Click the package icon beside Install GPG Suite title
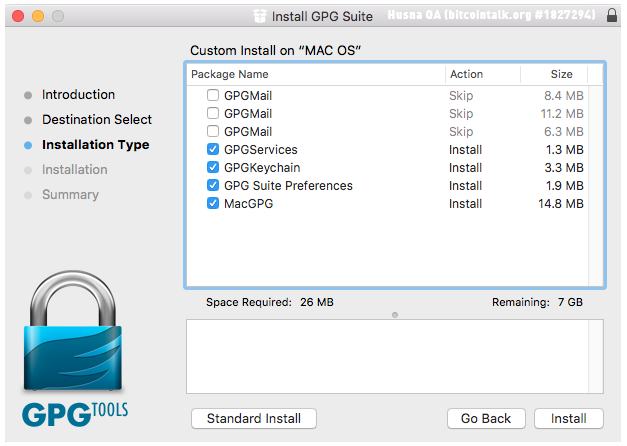The height and width of the screenshot is (446, 627). [x=260, y=16]
